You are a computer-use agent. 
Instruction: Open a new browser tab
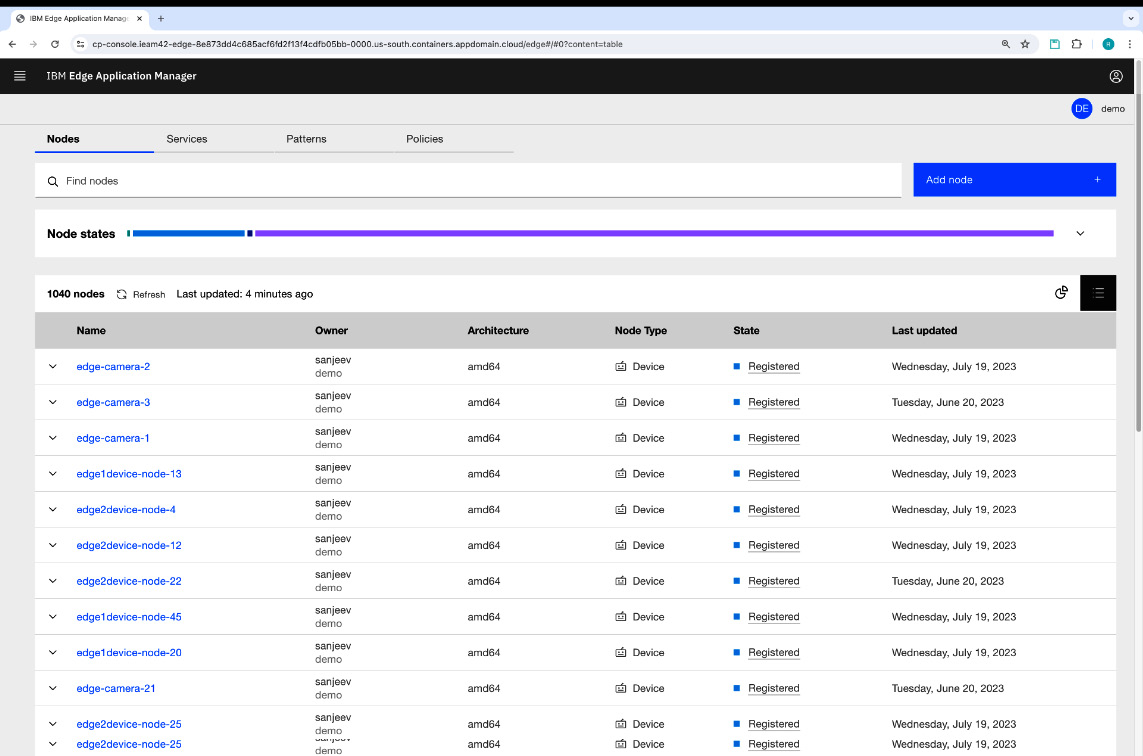160,18
